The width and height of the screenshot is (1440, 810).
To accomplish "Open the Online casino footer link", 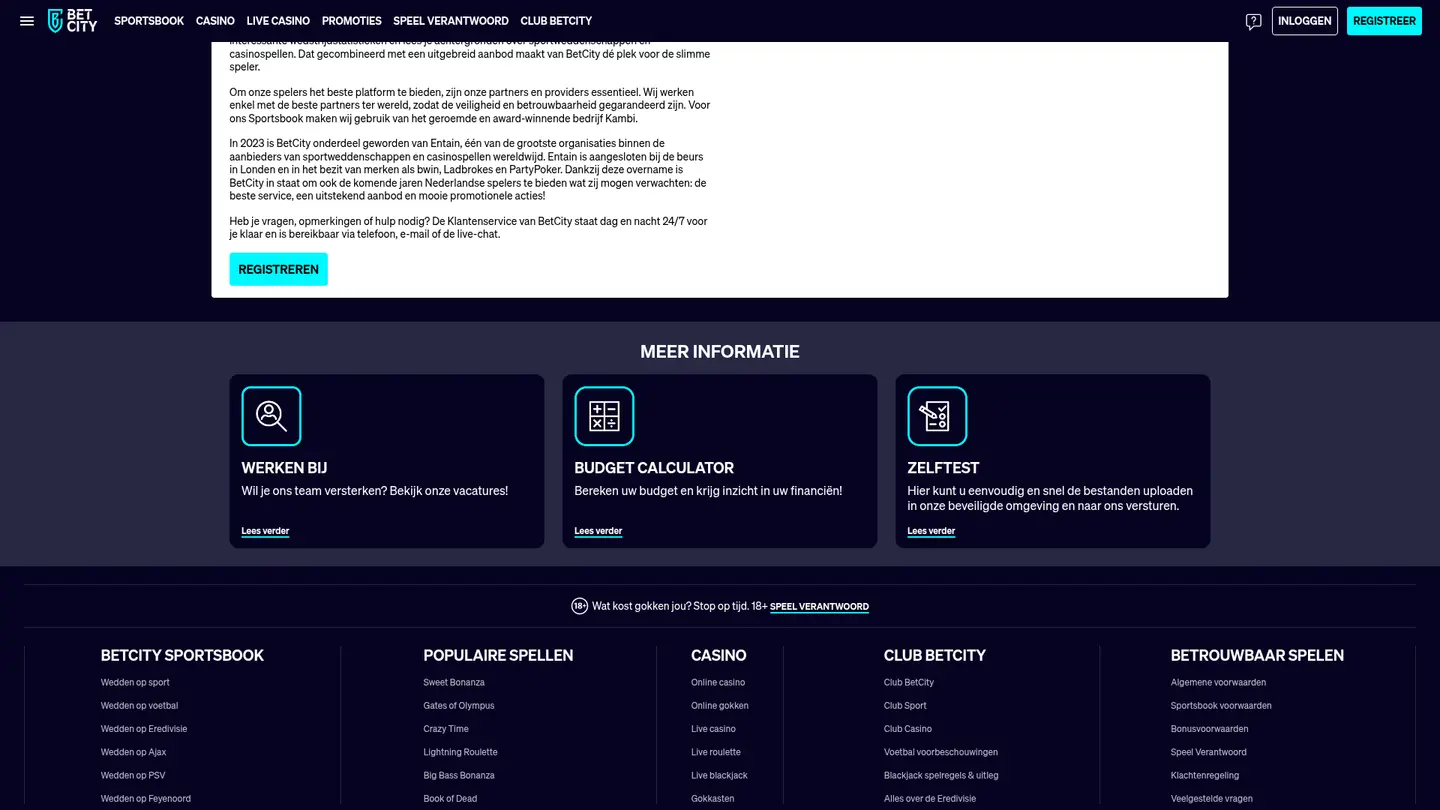I will [x=718, y=682].
